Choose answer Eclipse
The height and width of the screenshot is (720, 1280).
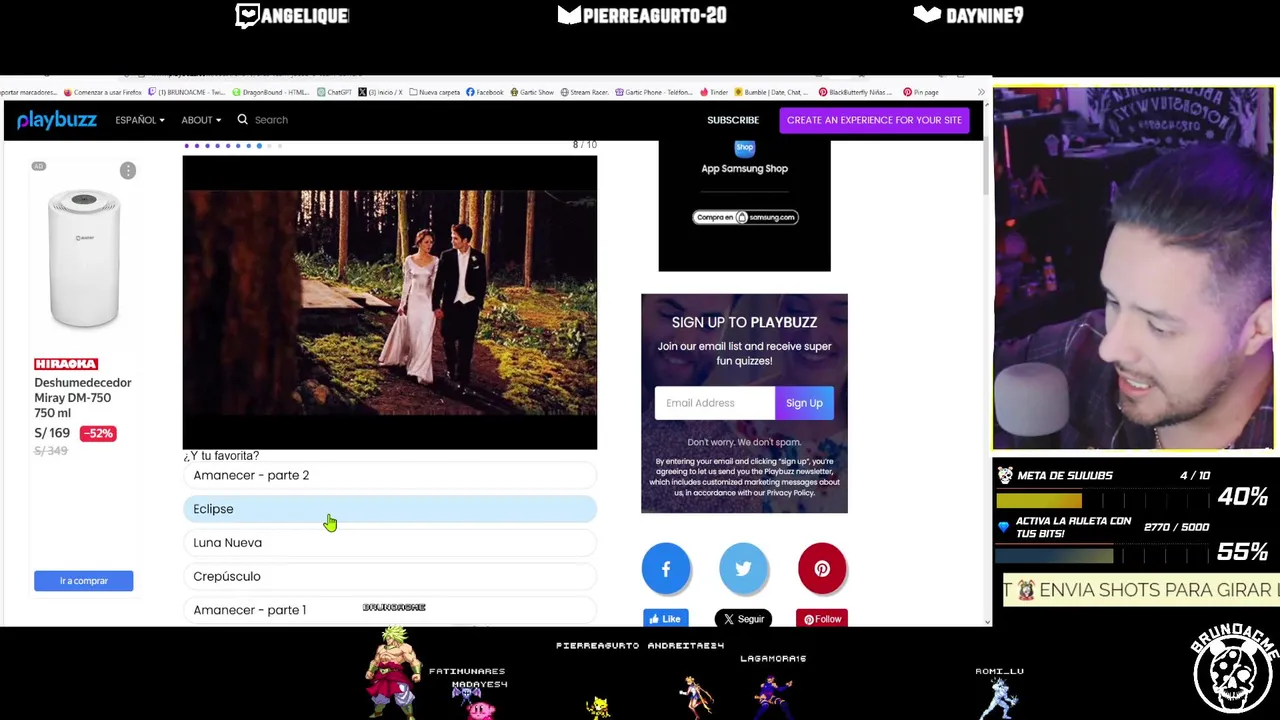pyautogui.click(x=389, y=509)
